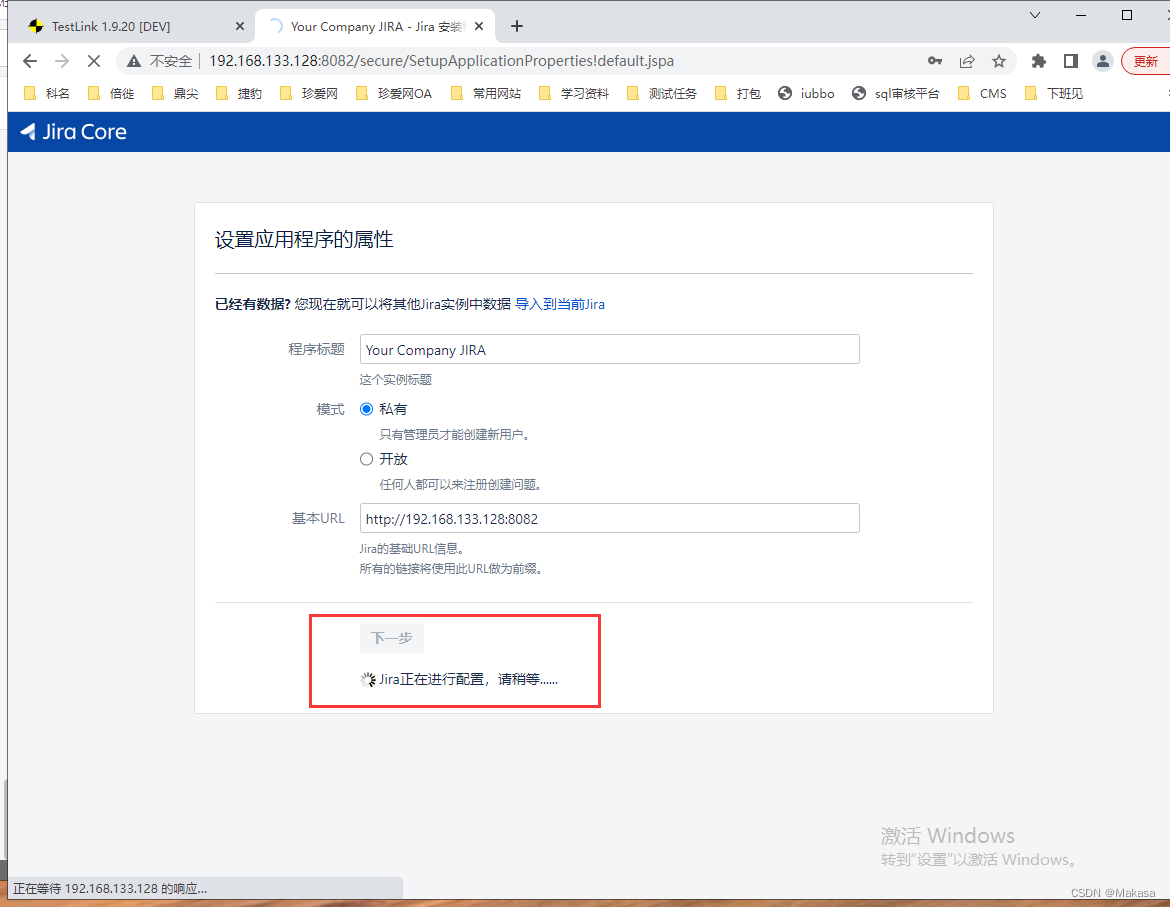
Task: Click the Jira正在进行配置 loading text
Action: click(x=469, y=680)
